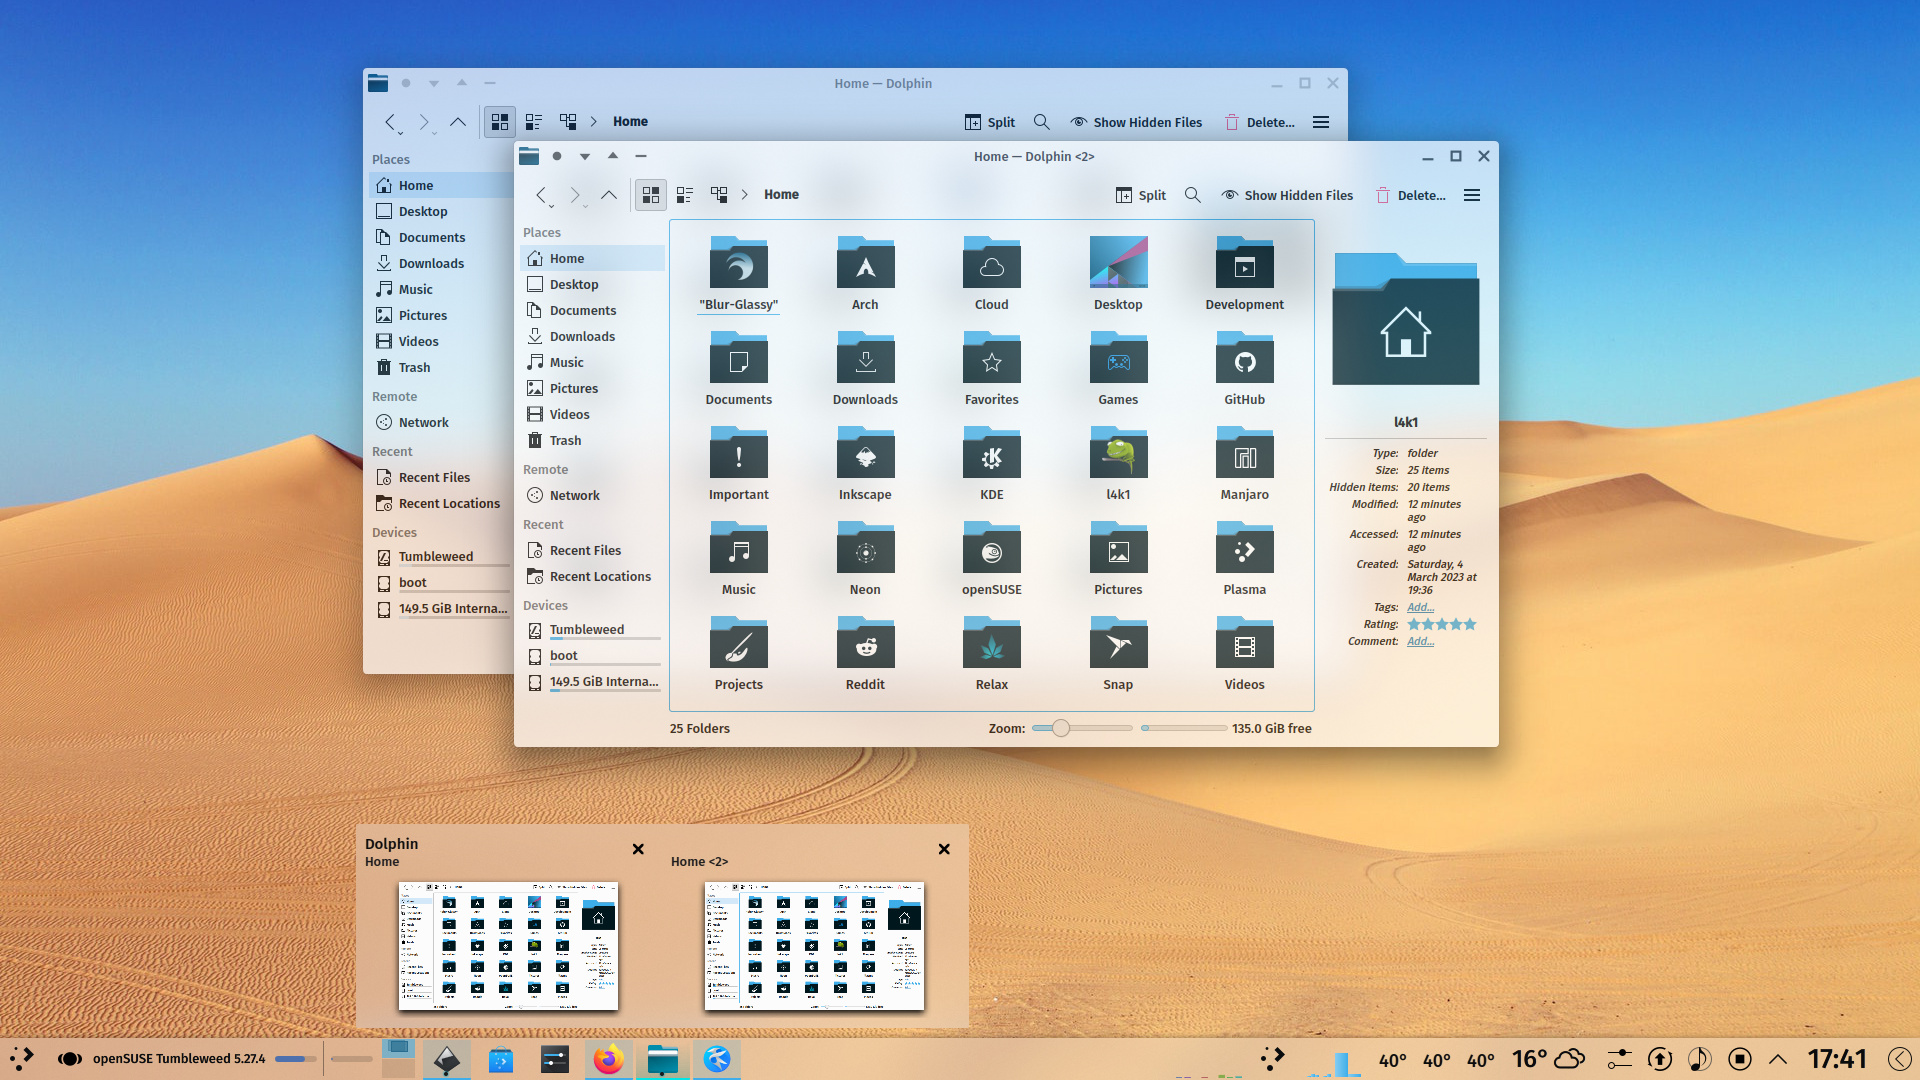Select the Dolphin Home window thumbnail

pyautogui.click(x=508, y=945)
